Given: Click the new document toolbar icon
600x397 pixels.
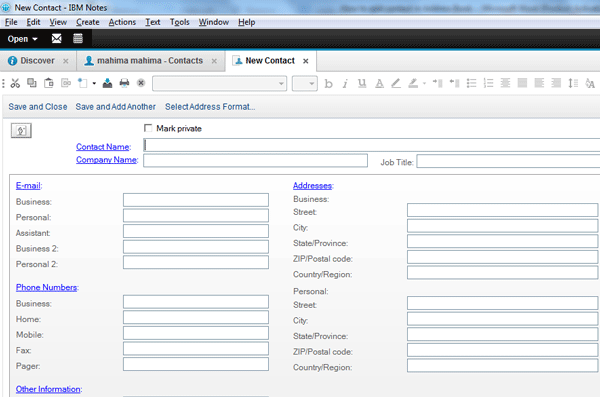Looking at the screenshot, I should click(83, 83).
